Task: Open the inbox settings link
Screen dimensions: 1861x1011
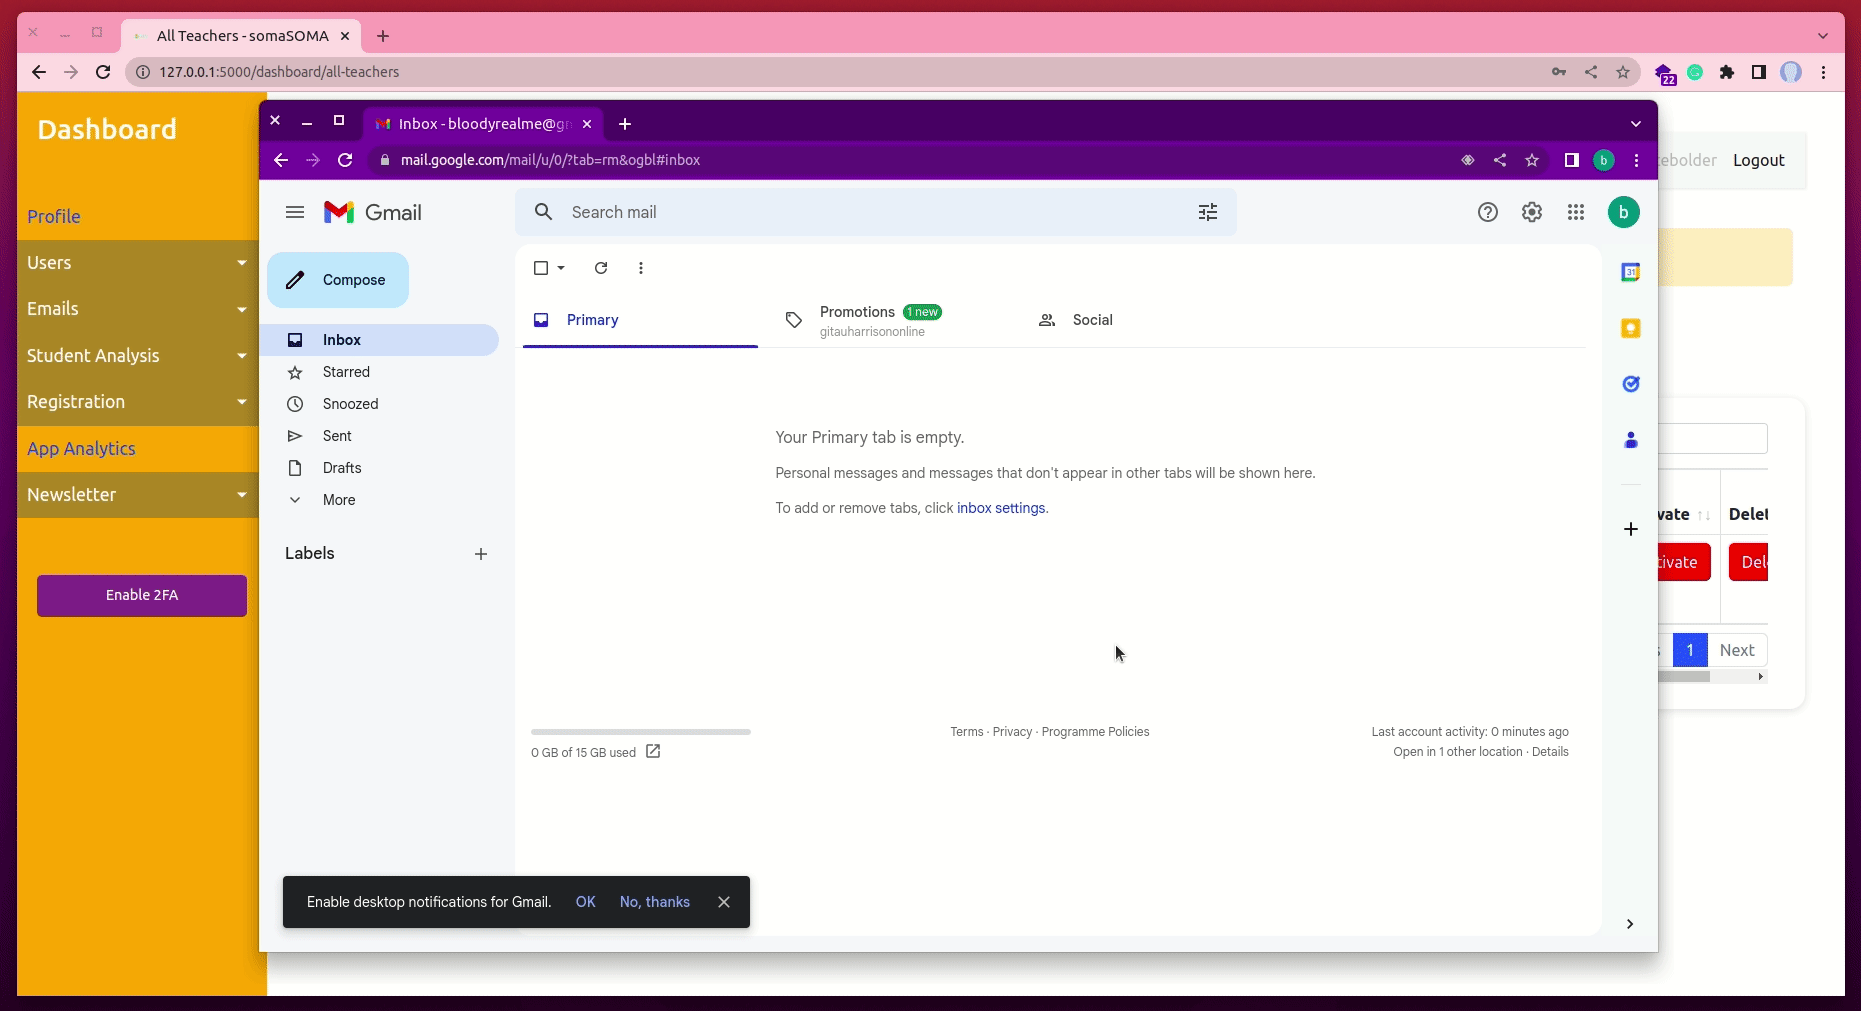Action: pos(1000,508)
